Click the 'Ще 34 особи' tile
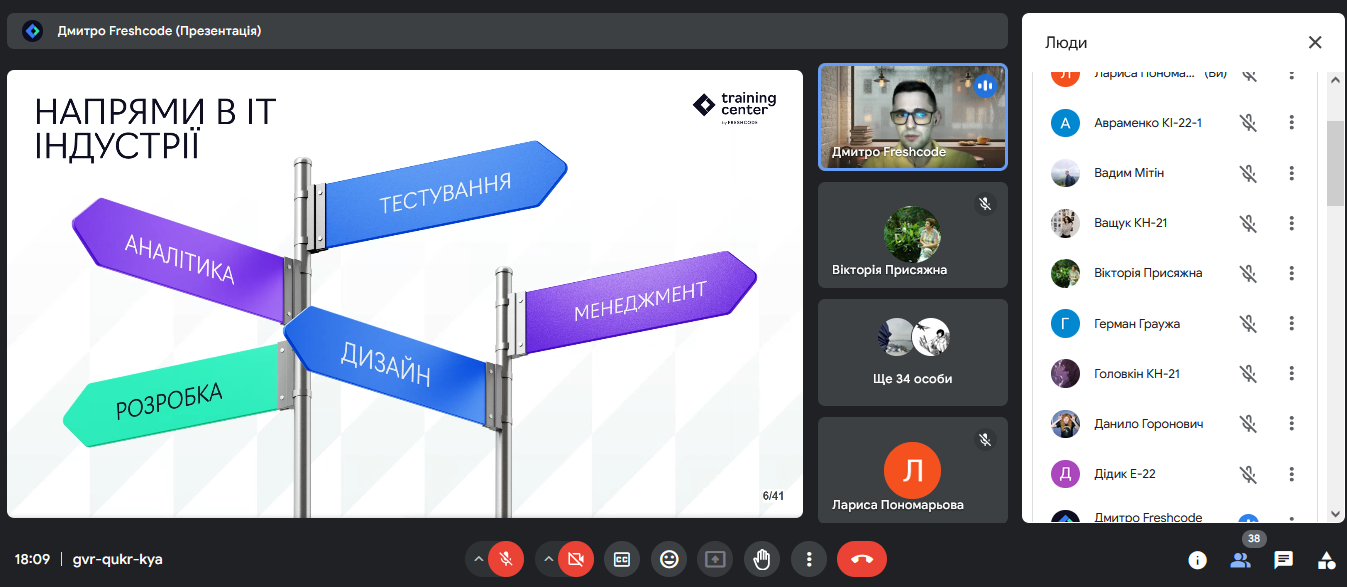1347x587 pixels. point(912,352)
